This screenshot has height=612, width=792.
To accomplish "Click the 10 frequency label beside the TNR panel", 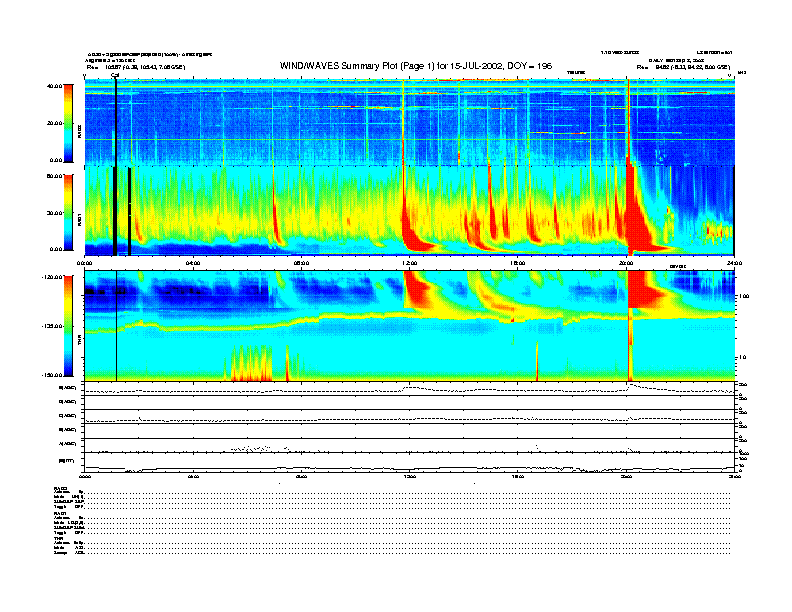I will click(x=742, y=357).
